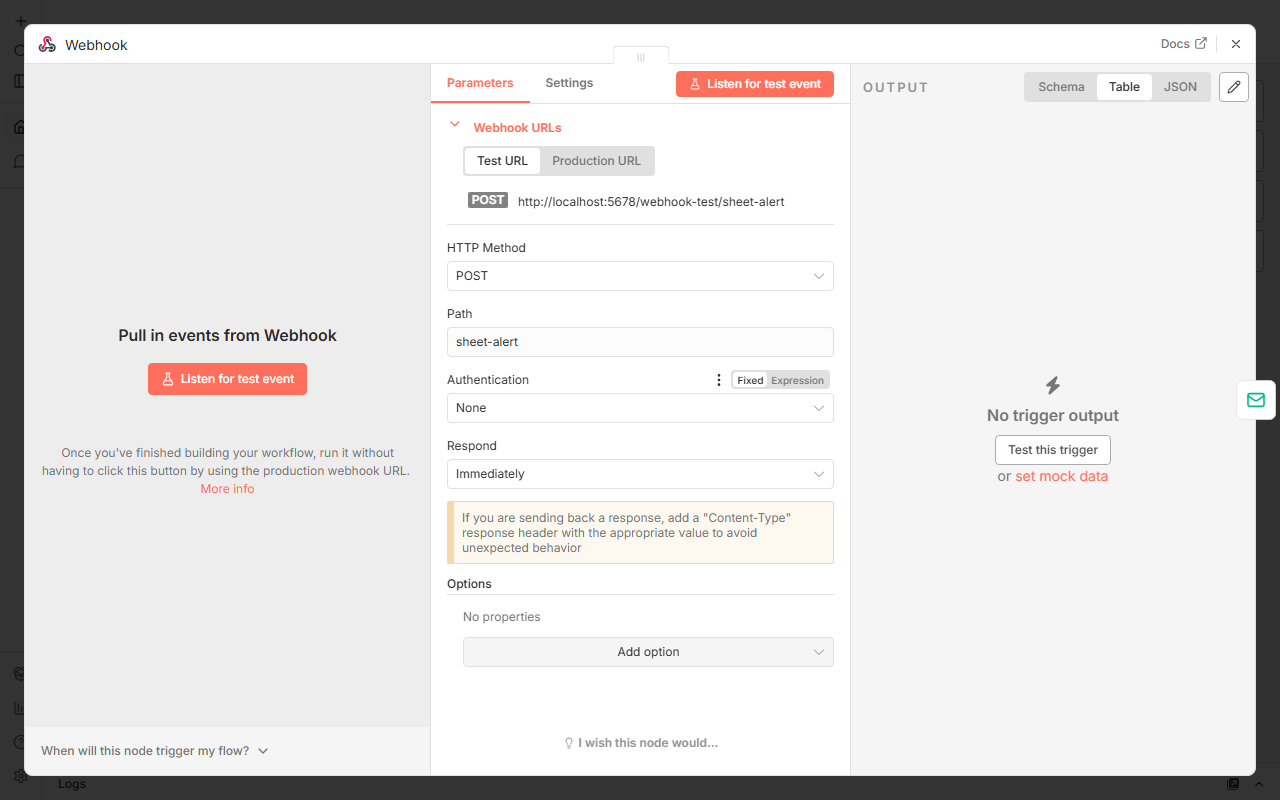This screenshot has height=800, width=1280.
Task: Click the green envelope icon on the right edge
Action: (1255, 400)
